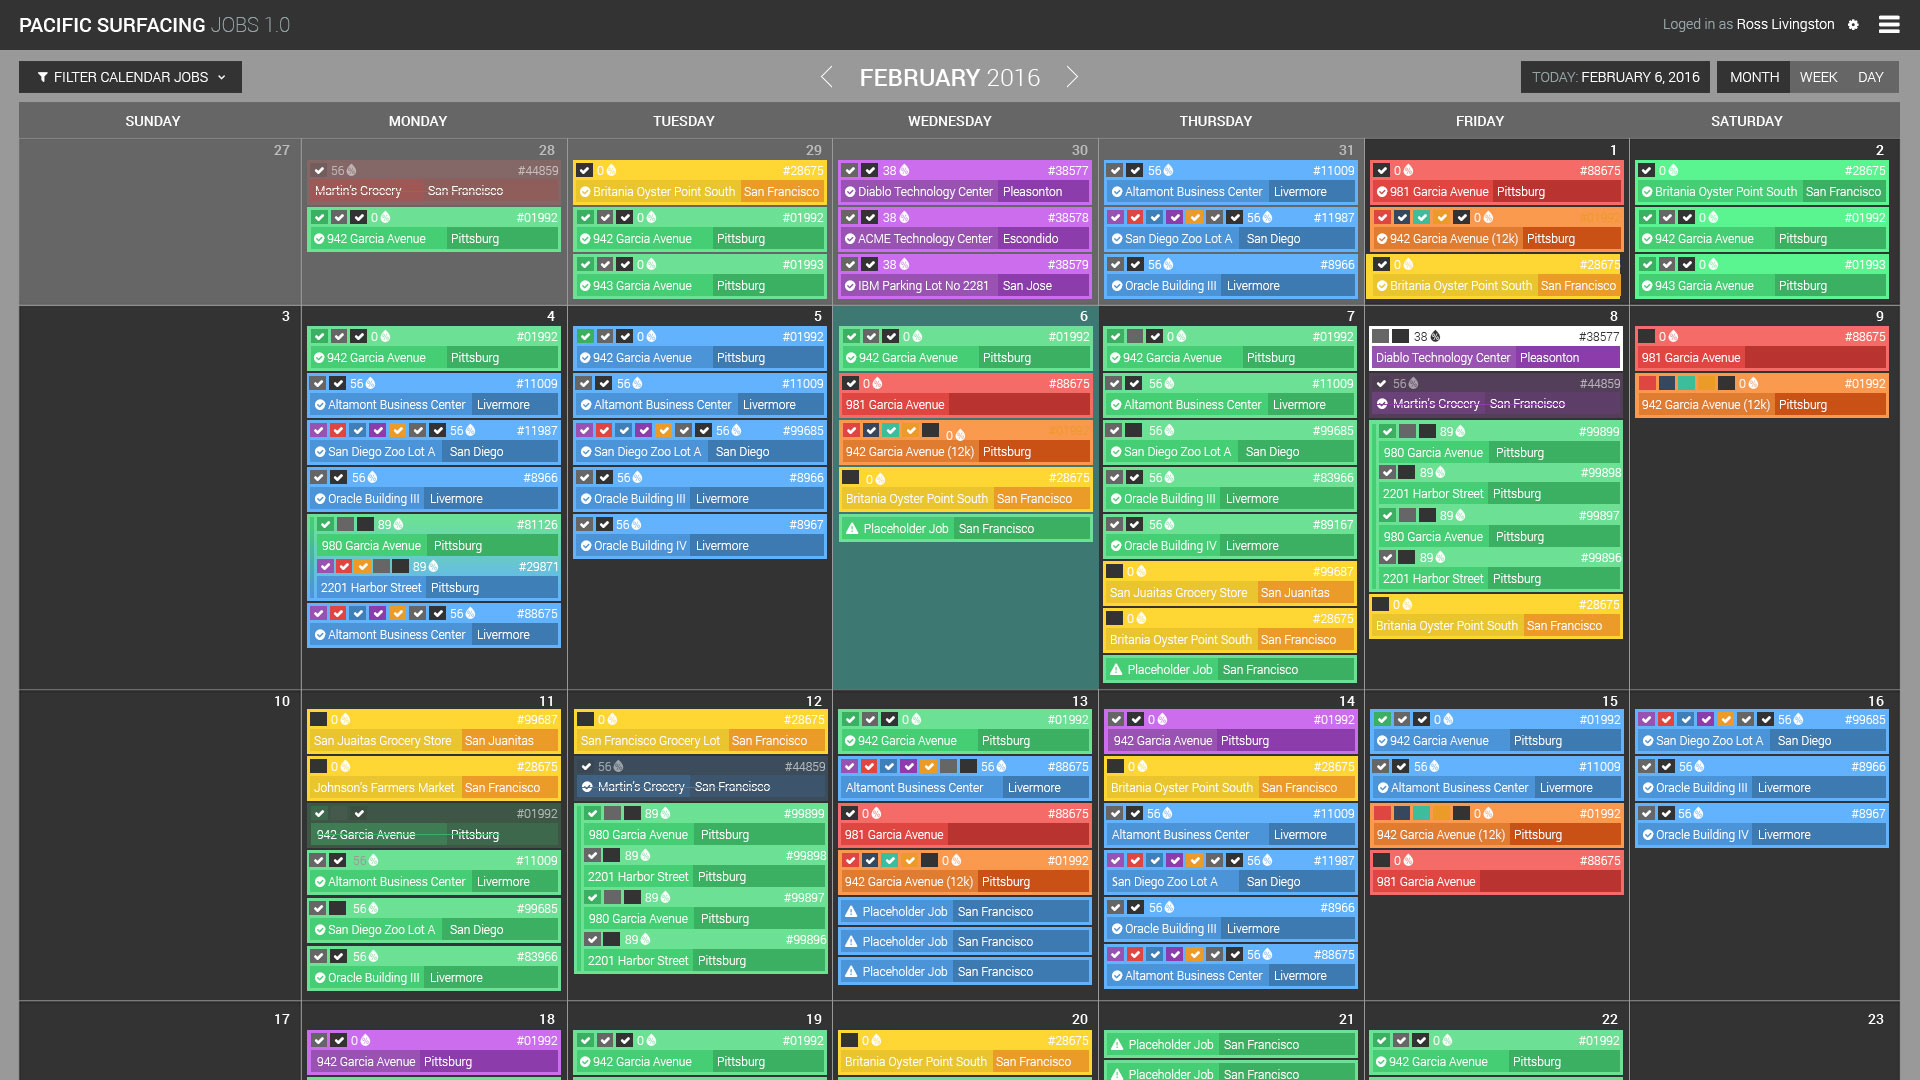This screenshot has width=1920, height=1080.
Task: Click warning triangle on Feb 21 first Placeholder Job
Action: tap(1117, 1045)
